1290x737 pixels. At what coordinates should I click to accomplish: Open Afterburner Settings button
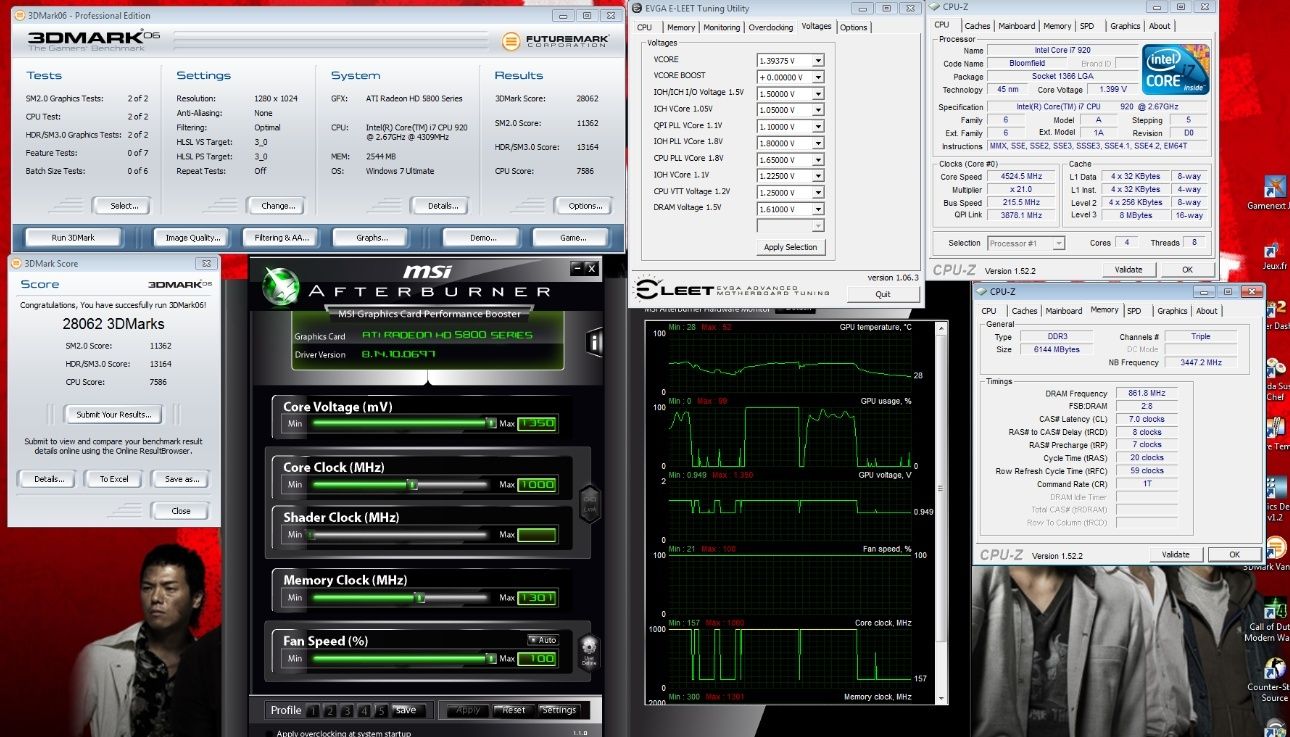(559, 710)
